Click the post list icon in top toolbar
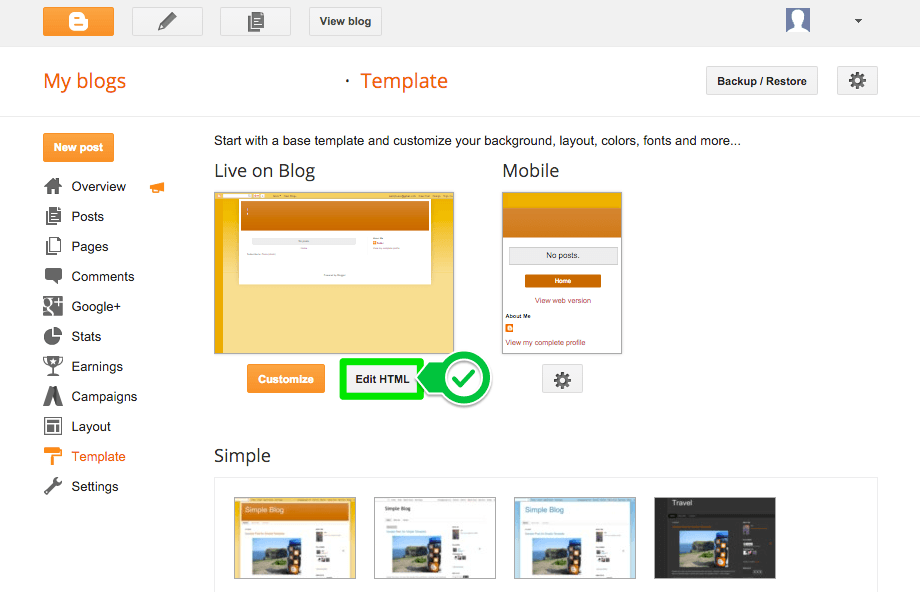920x592 pixels. (254, 20)
